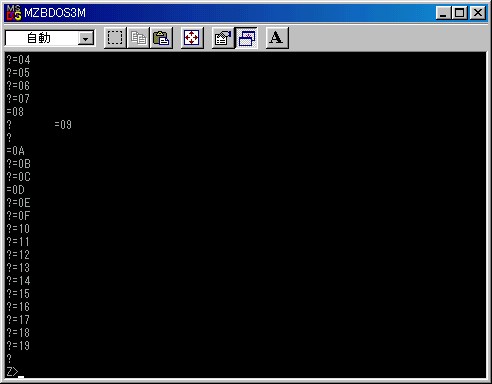Close the MZBDOS3M window
The width and height of the screenshot is (492, 384).
click(x=478, y=13)
